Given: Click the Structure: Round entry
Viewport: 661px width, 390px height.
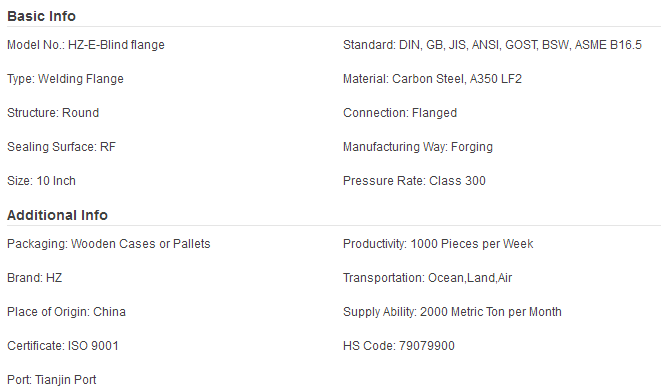Looking at the screenshot, I should coord(53,113).
